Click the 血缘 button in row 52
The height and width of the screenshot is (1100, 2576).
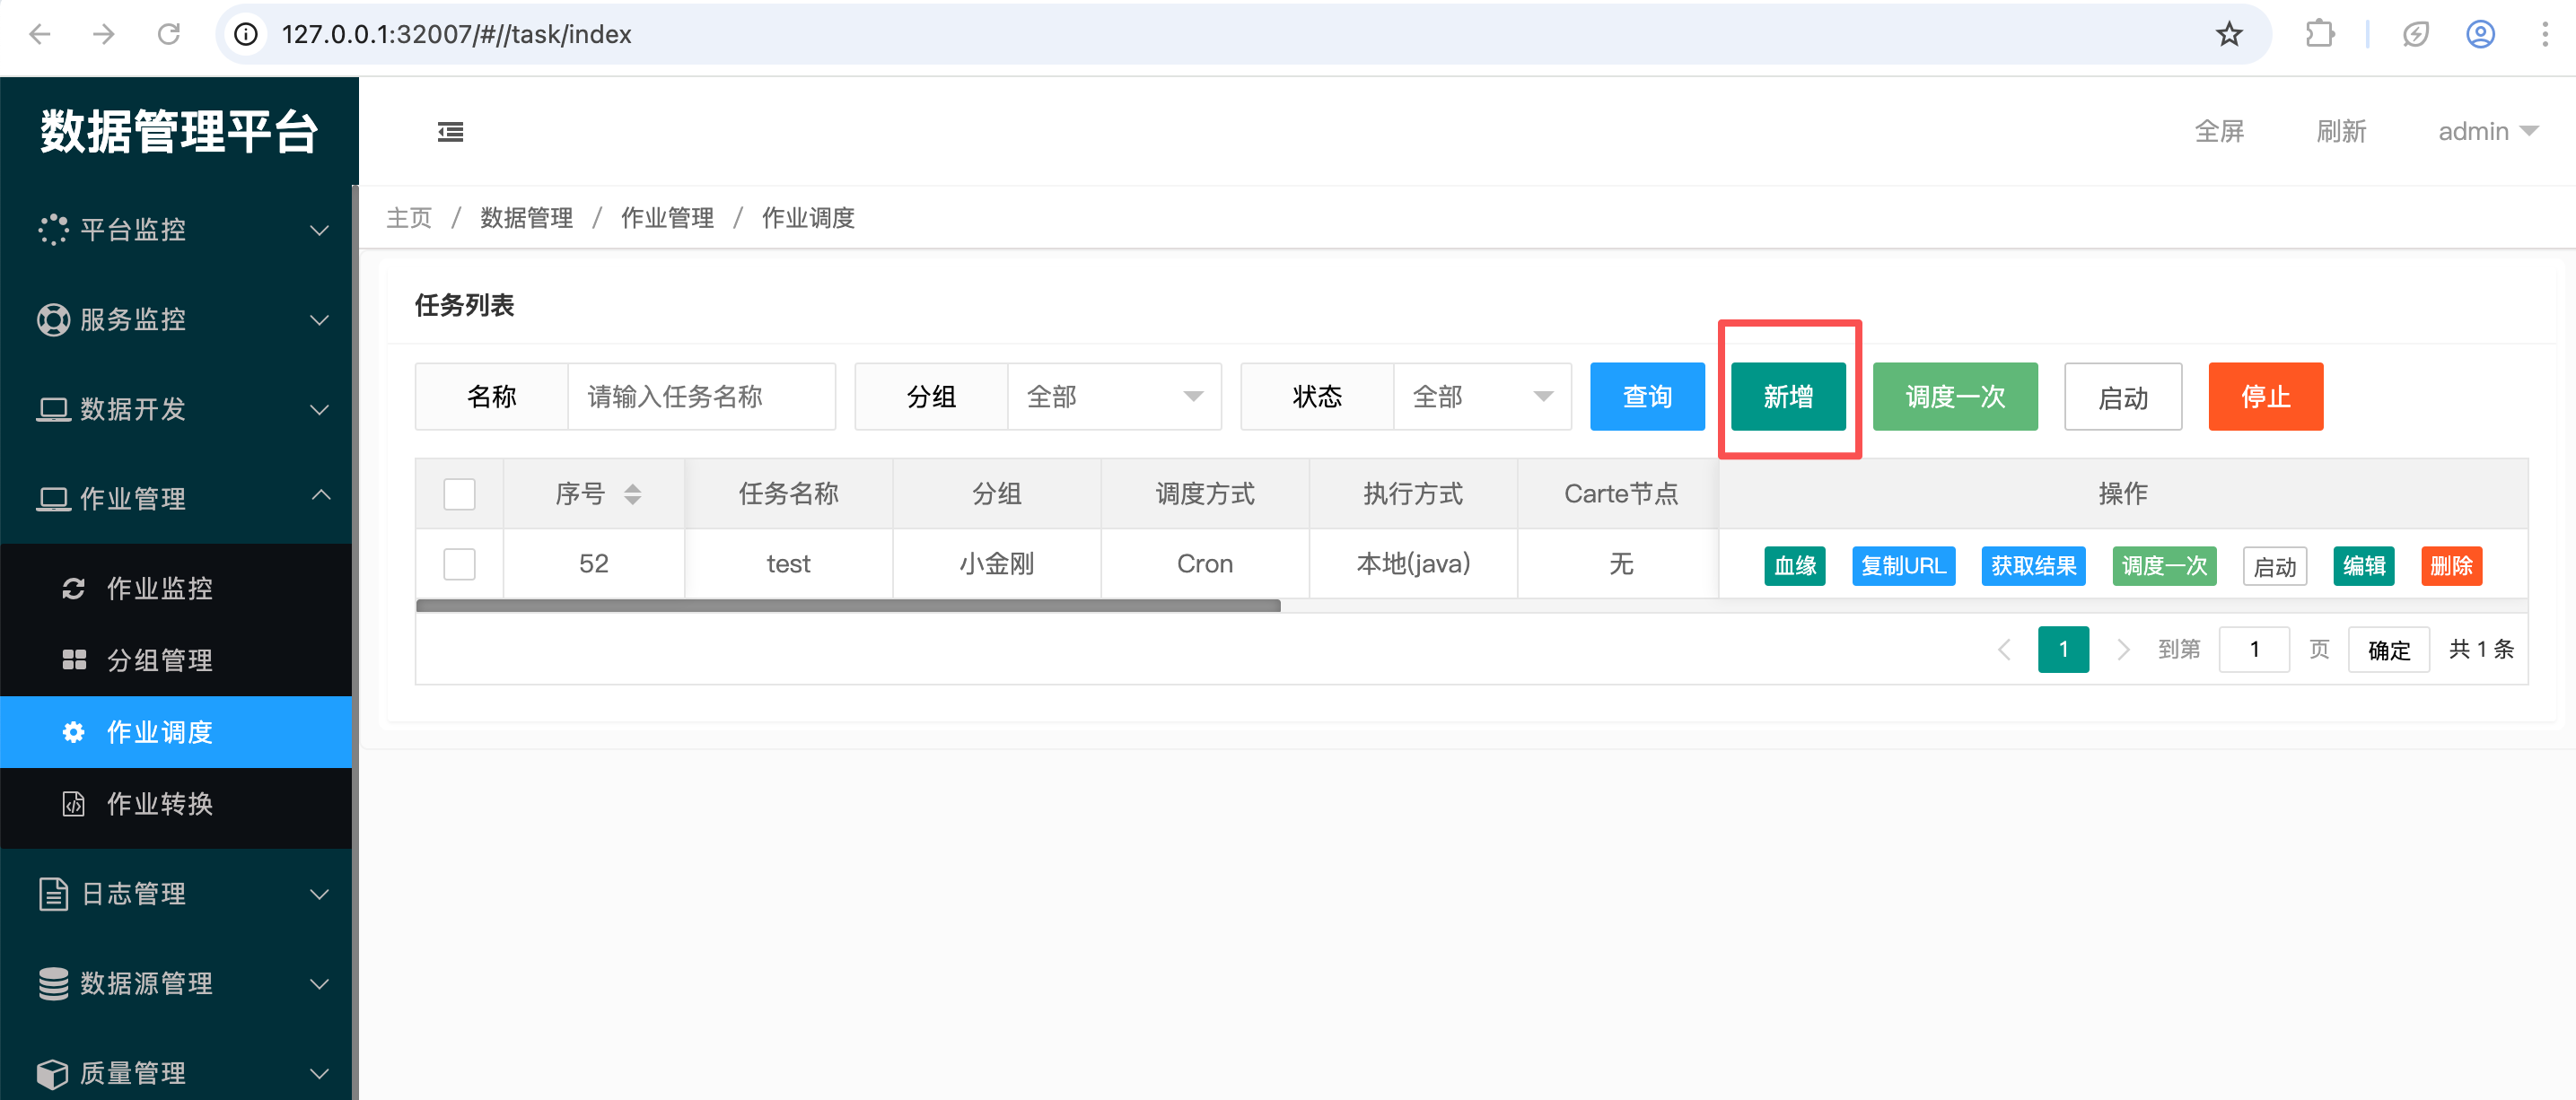tap(1794, 565)
